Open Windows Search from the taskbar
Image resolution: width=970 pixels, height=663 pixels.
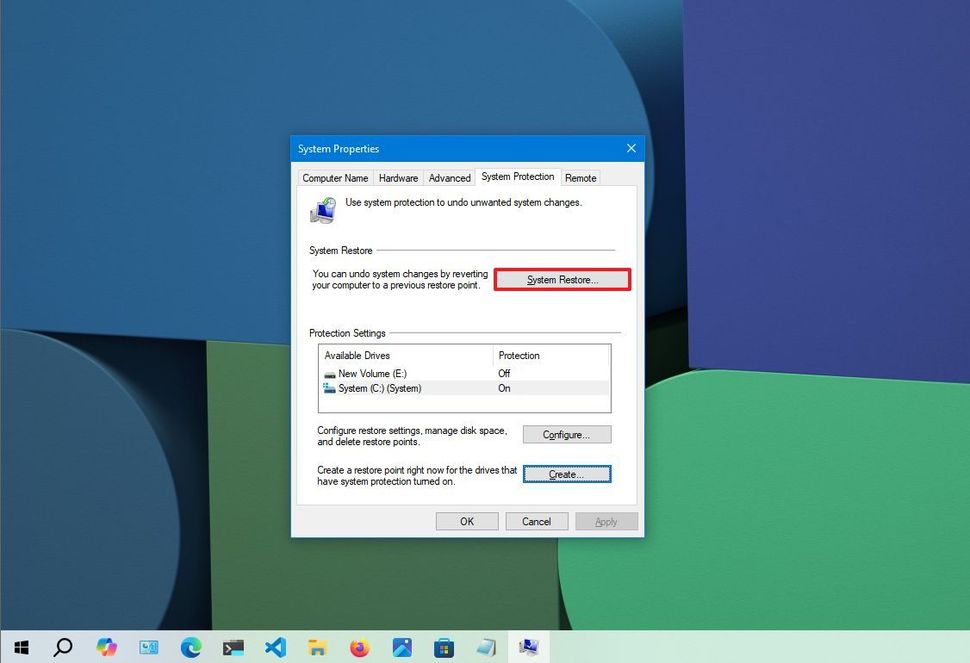coord(62,647)
